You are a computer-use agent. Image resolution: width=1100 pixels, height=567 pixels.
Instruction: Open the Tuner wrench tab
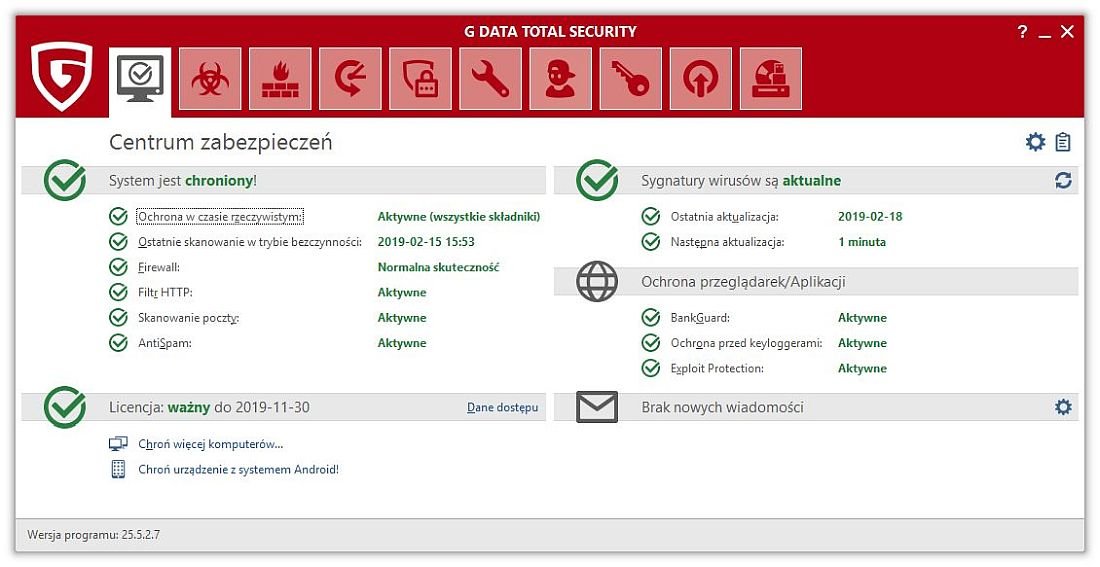click(x=490, y=79)
